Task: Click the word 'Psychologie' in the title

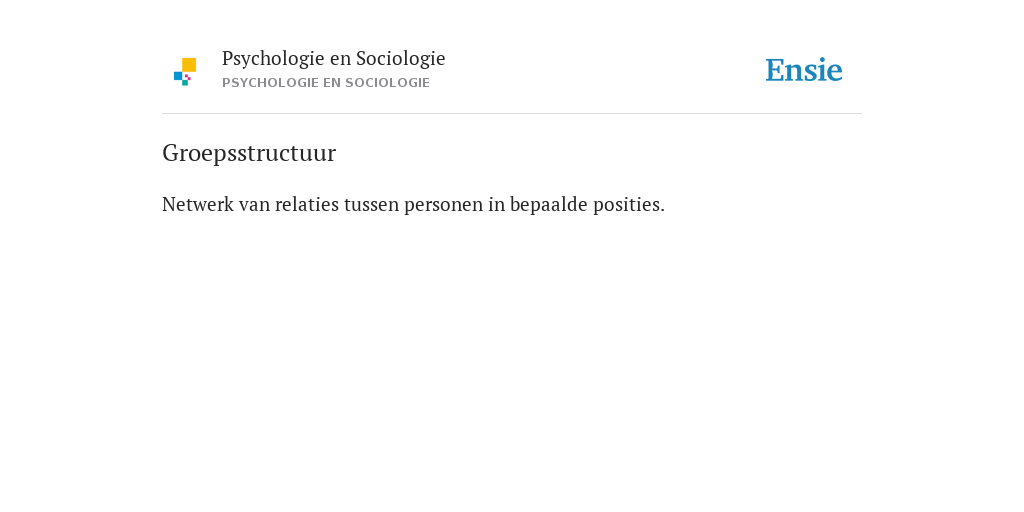Action: pyautogui.click(x=274, y=59)
